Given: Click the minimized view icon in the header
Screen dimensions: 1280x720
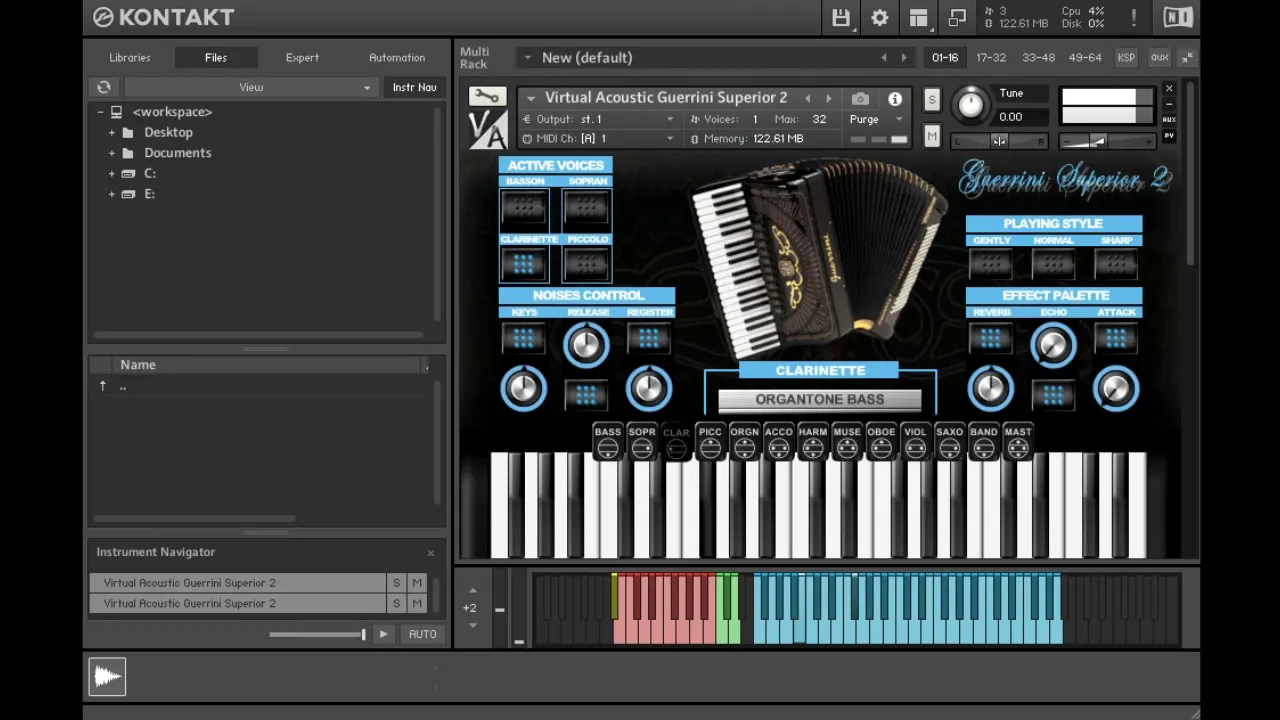Looking at the screenshot, I should [957, 18].
